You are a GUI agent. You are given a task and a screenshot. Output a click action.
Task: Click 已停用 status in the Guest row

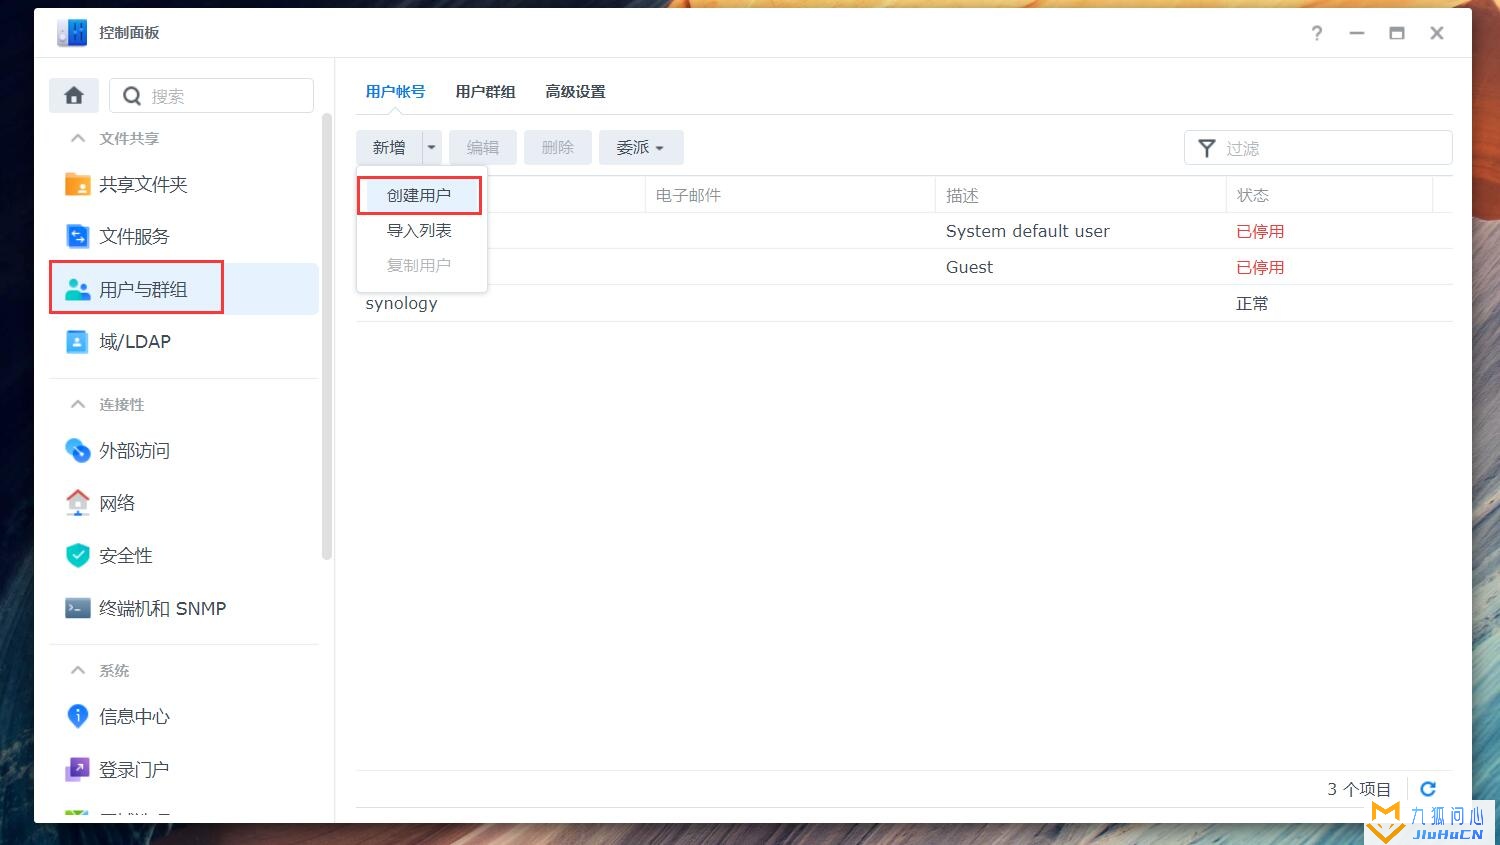(x=1260, y=267)
